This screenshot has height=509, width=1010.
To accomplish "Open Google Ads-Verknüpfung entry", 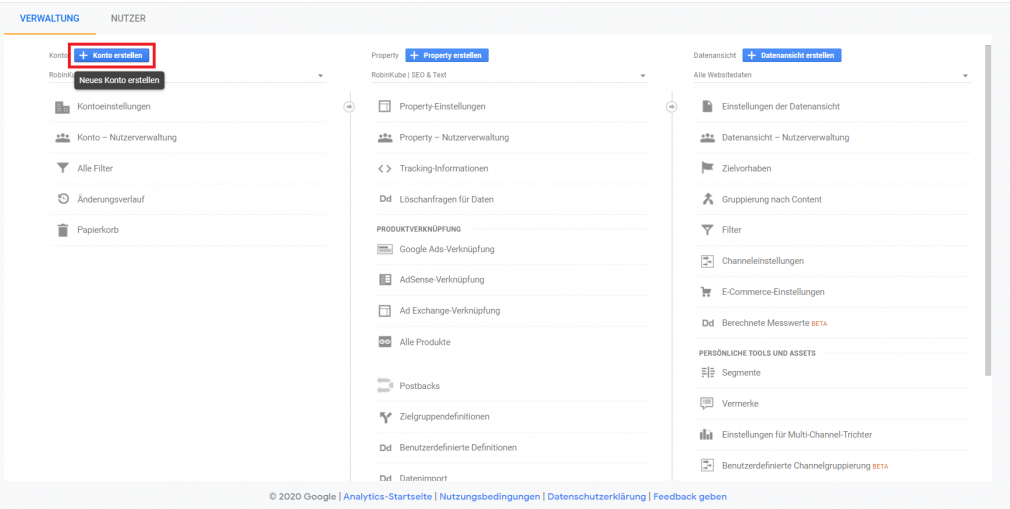I will coord(447,249).
